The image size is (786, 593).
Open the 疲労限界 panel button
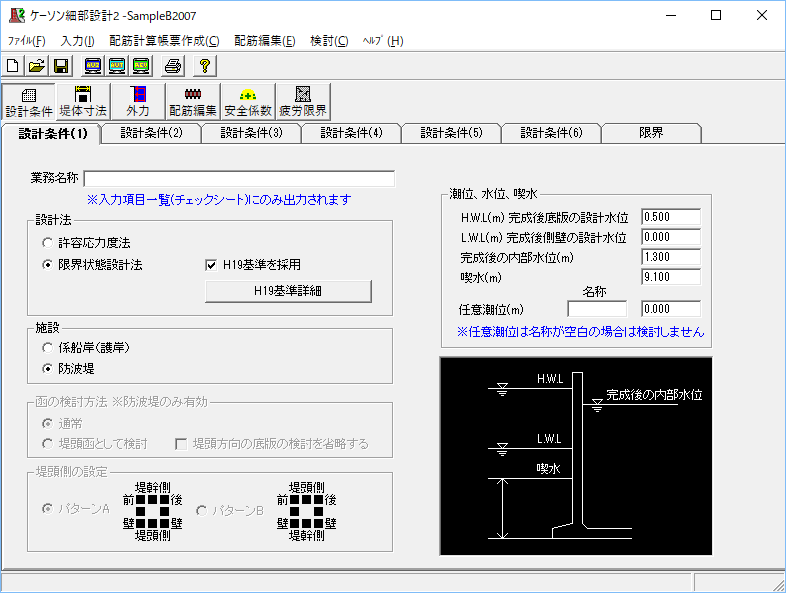pyautogui.click(x=303, y=102)
